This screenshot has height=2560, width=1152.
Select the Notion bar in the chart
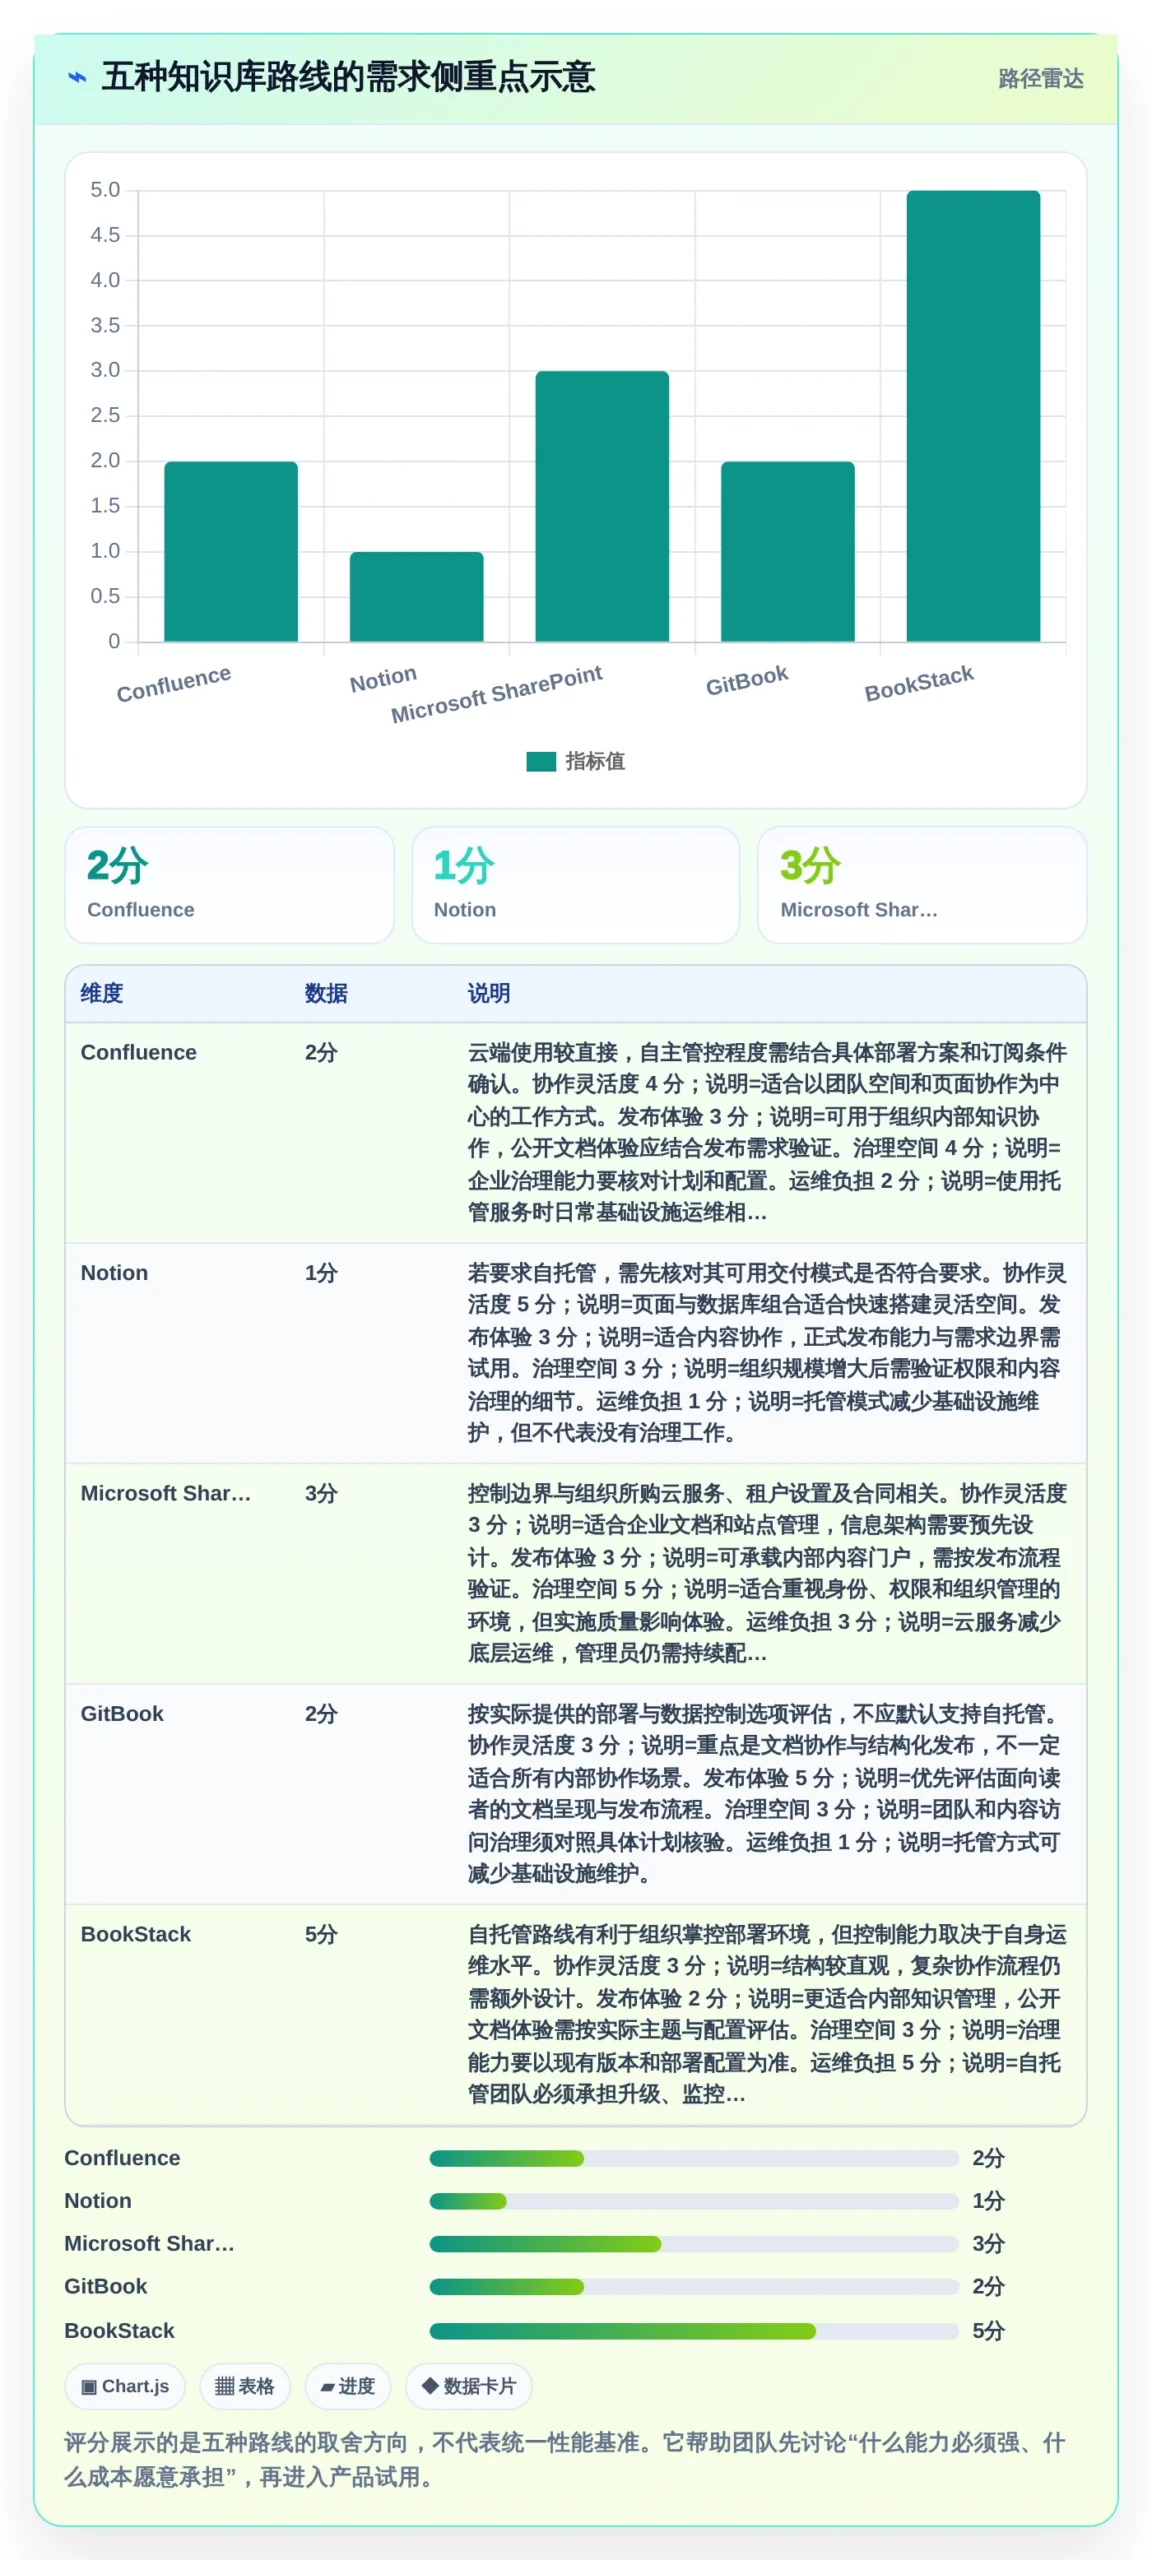pyautogui.click(x=416, y=596)
